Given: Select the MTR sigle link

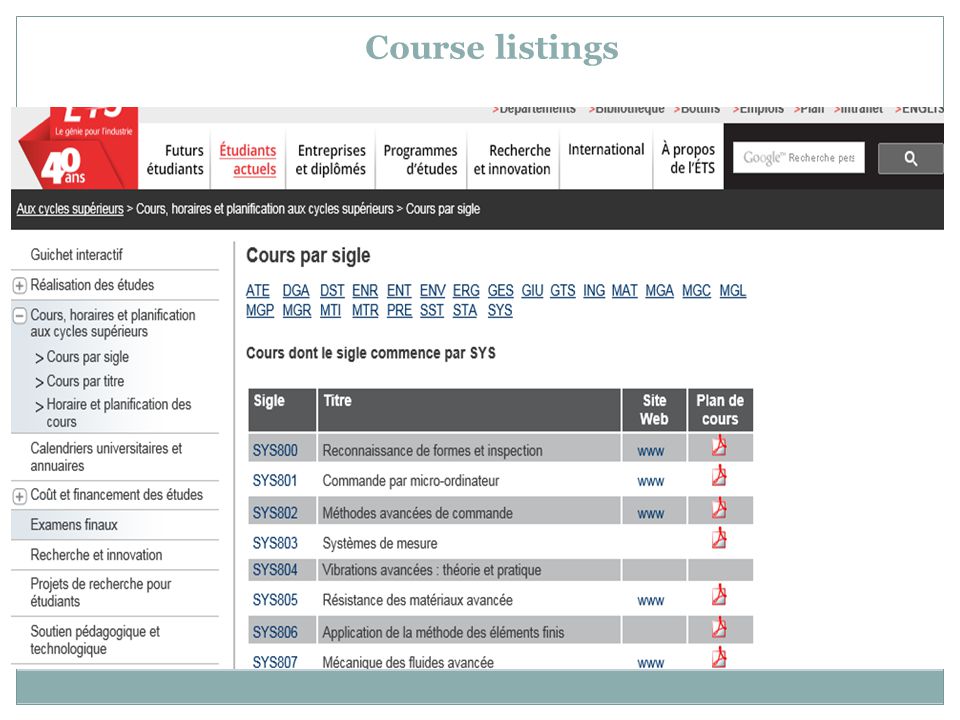Looking at the screenshot, I should click(x=366, y=310).
